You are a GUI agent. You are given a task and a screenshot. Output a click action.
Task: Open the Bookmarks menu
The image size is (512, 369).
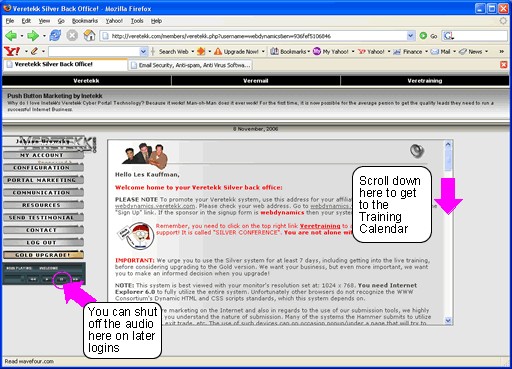tap(85, 21)
